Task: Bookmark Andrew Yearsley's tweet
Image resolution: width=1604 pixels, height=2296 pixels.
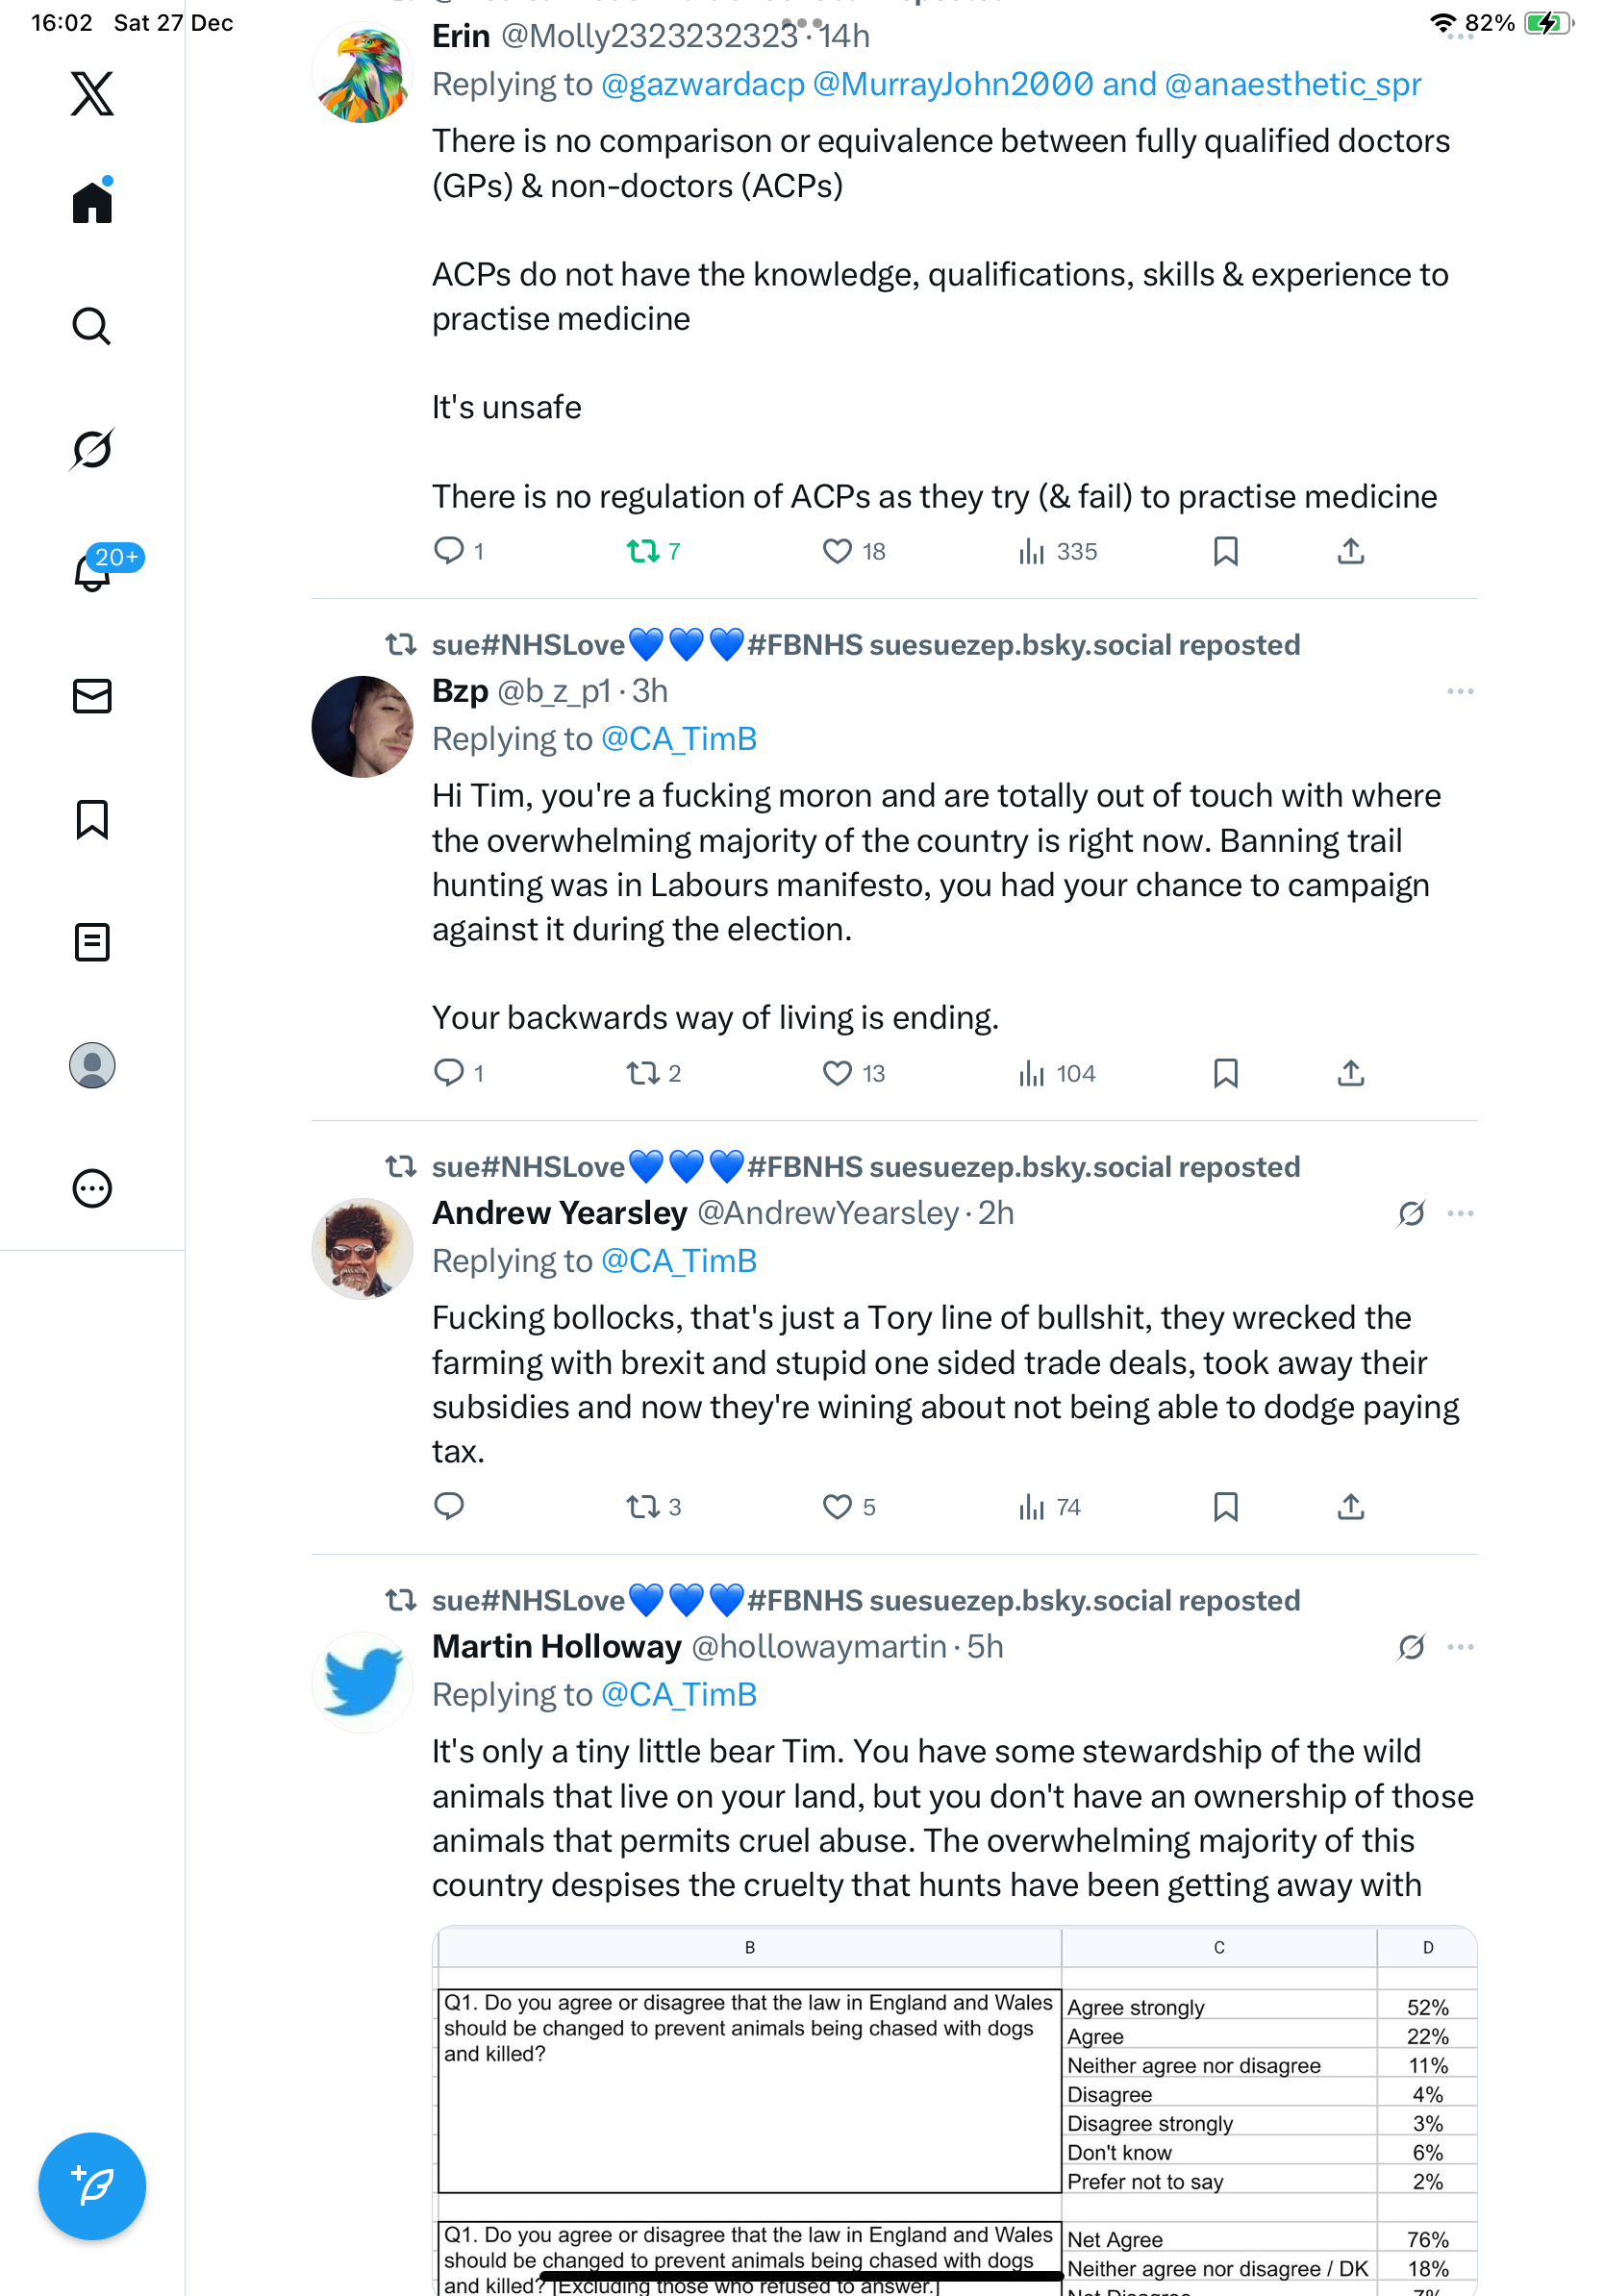Action: (x=1225, y=1506)
